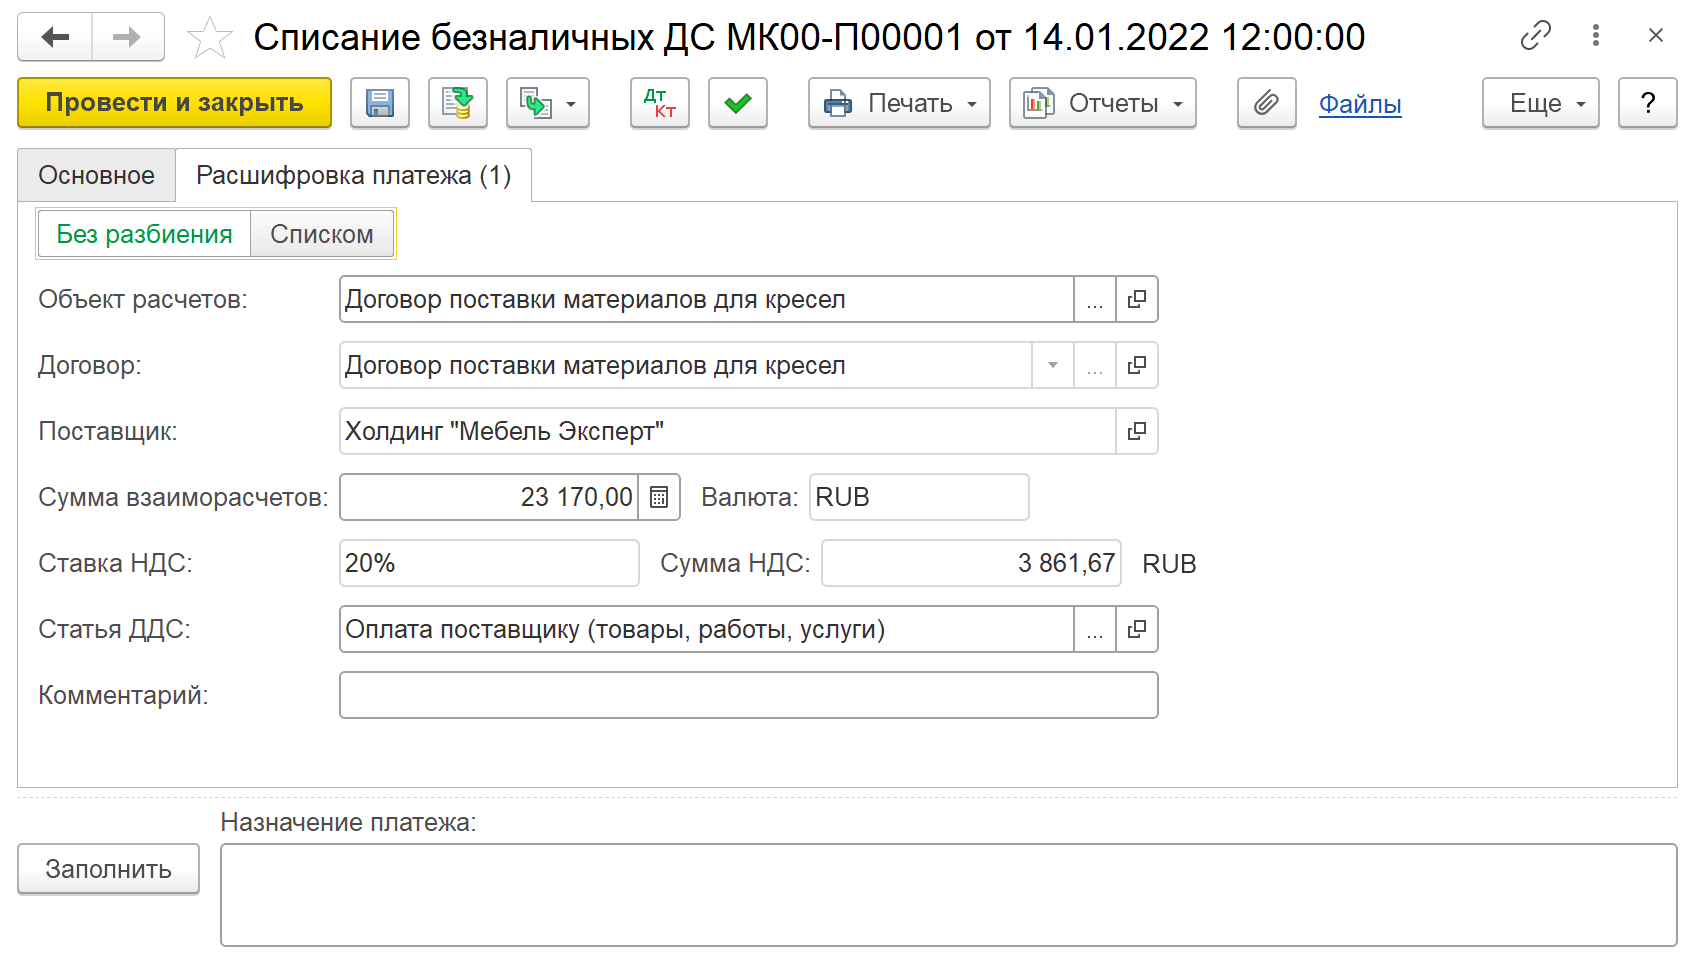Open the Печать dropdown menu
The height and width of the screenshot is (960, 1698).
pyautogui.click(x=899, y=103)
